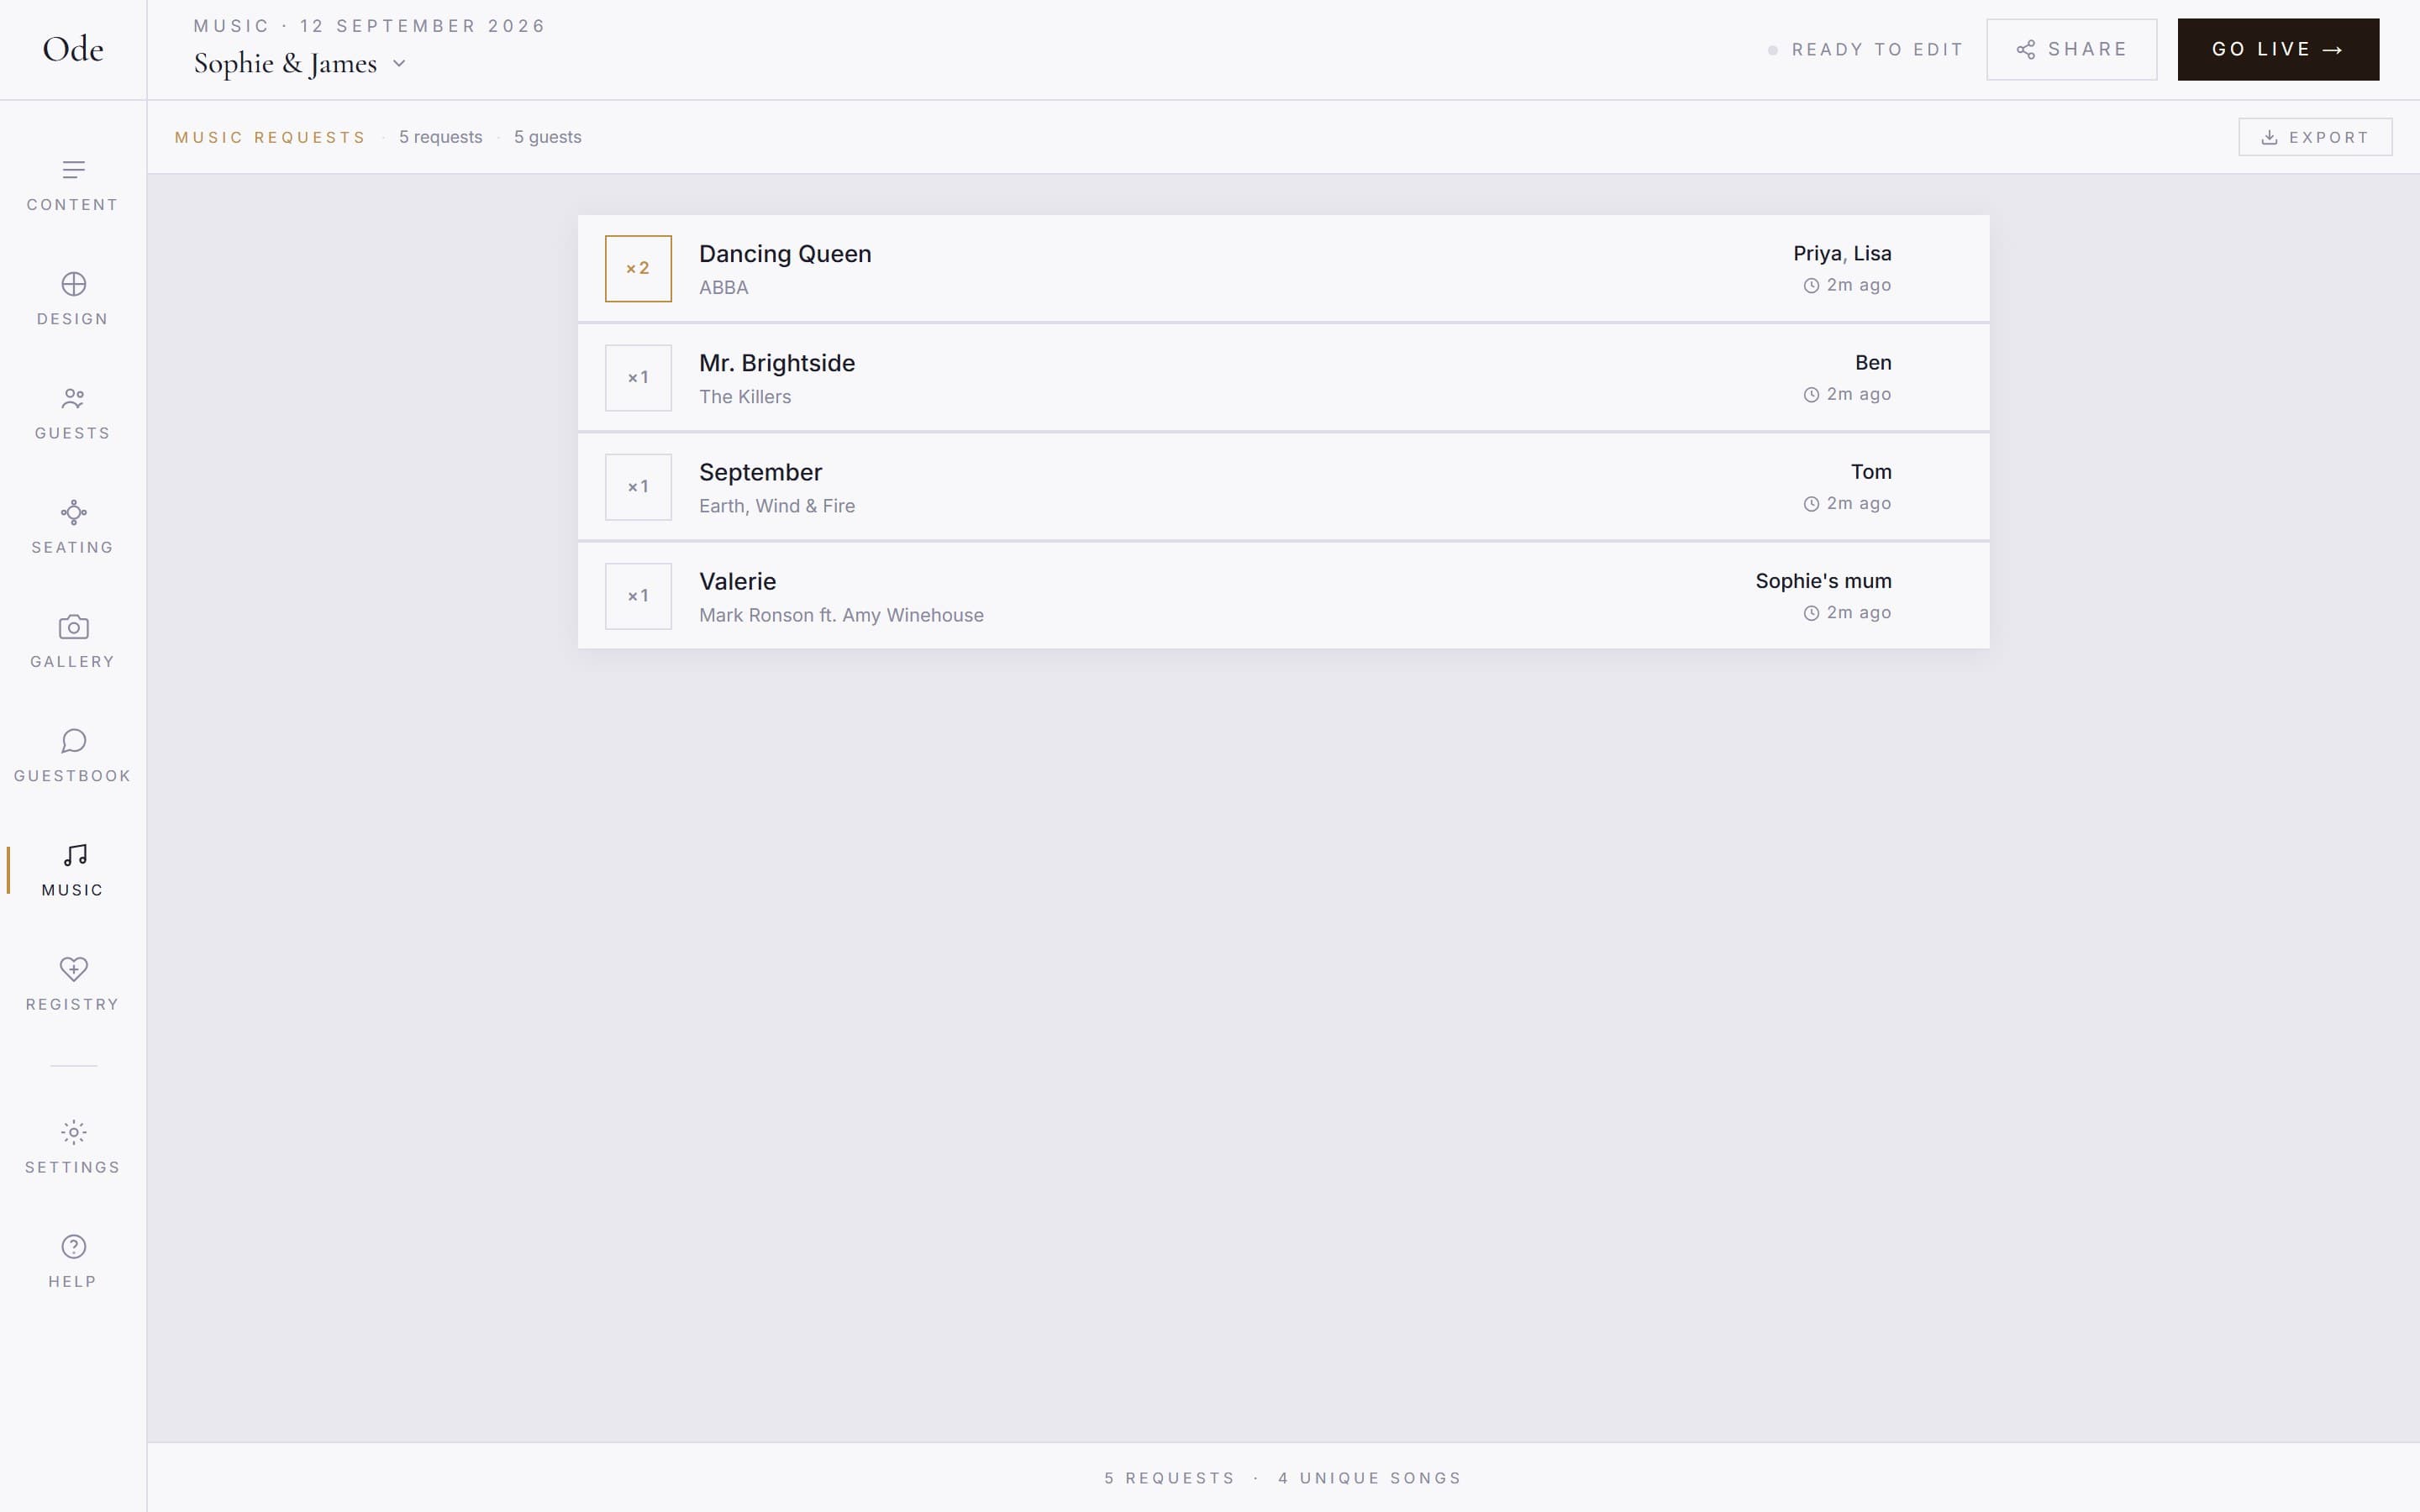This screenshot has width=2420, height=1512.
Task: Select the Valerie song title
Action: pos(737,581)
